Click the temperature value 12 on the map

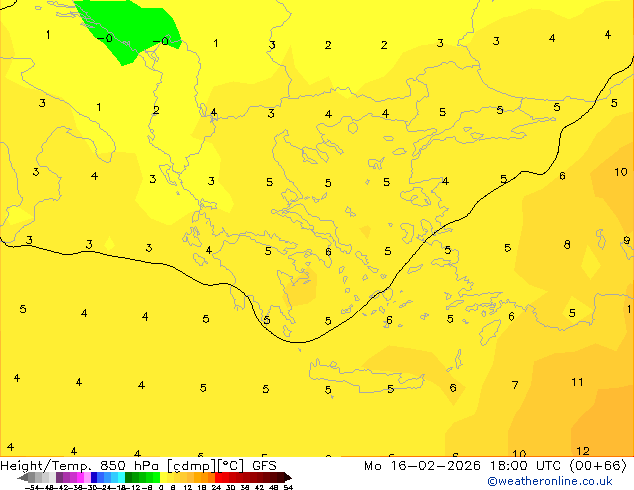point(583,451)
